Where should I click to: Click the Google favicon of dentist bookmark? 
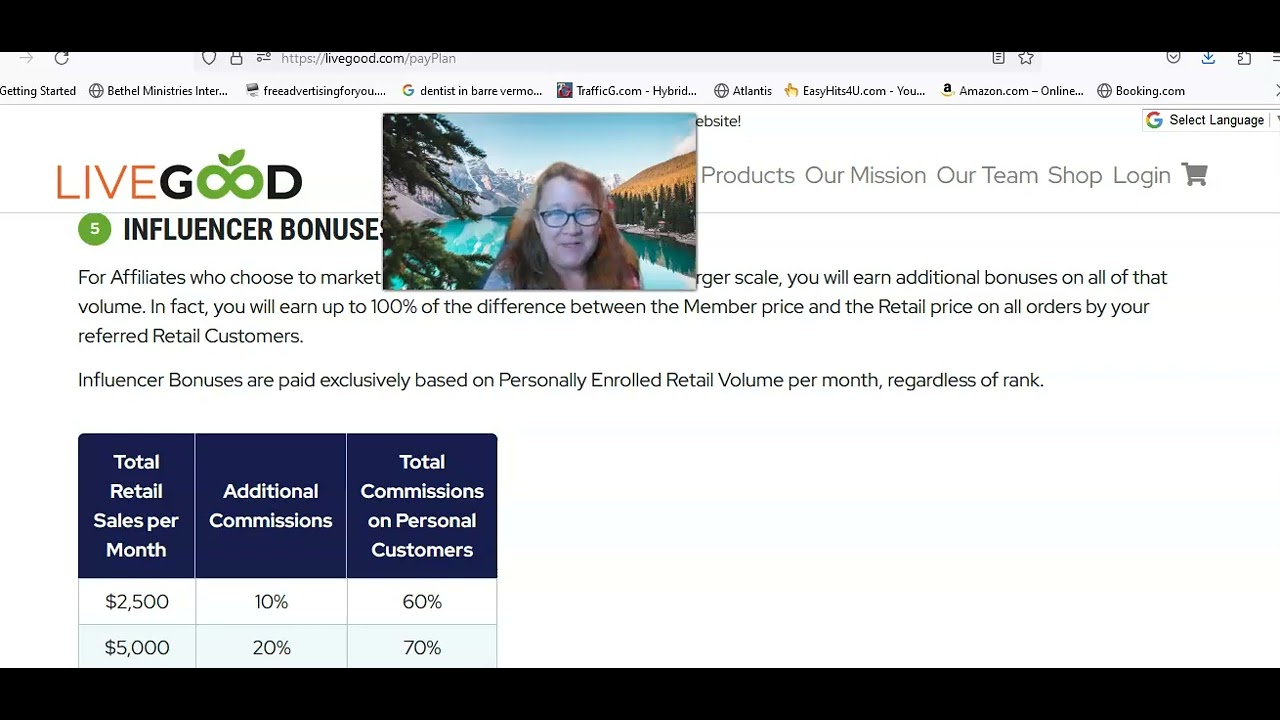point(408,90)
